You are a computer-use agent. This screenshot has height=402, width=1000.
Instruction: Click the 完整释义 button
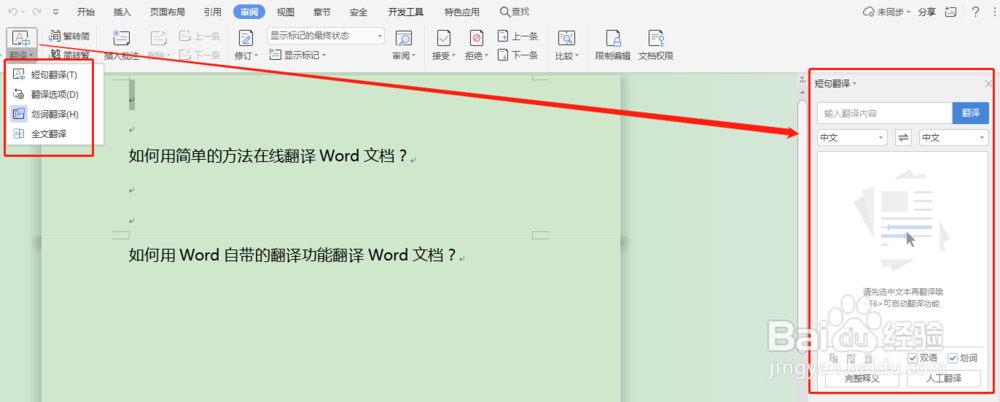click(862, 378)
